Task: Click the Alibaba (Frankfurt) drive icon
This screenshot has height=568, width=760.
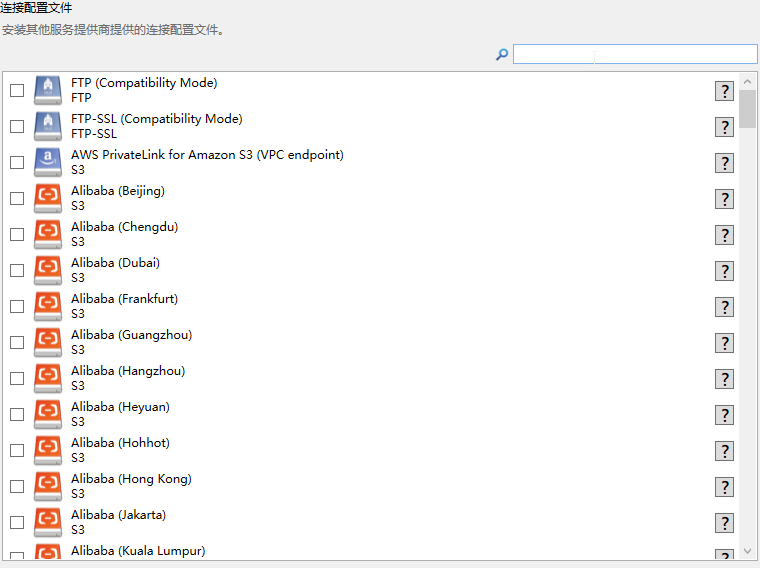Action: 48,306
